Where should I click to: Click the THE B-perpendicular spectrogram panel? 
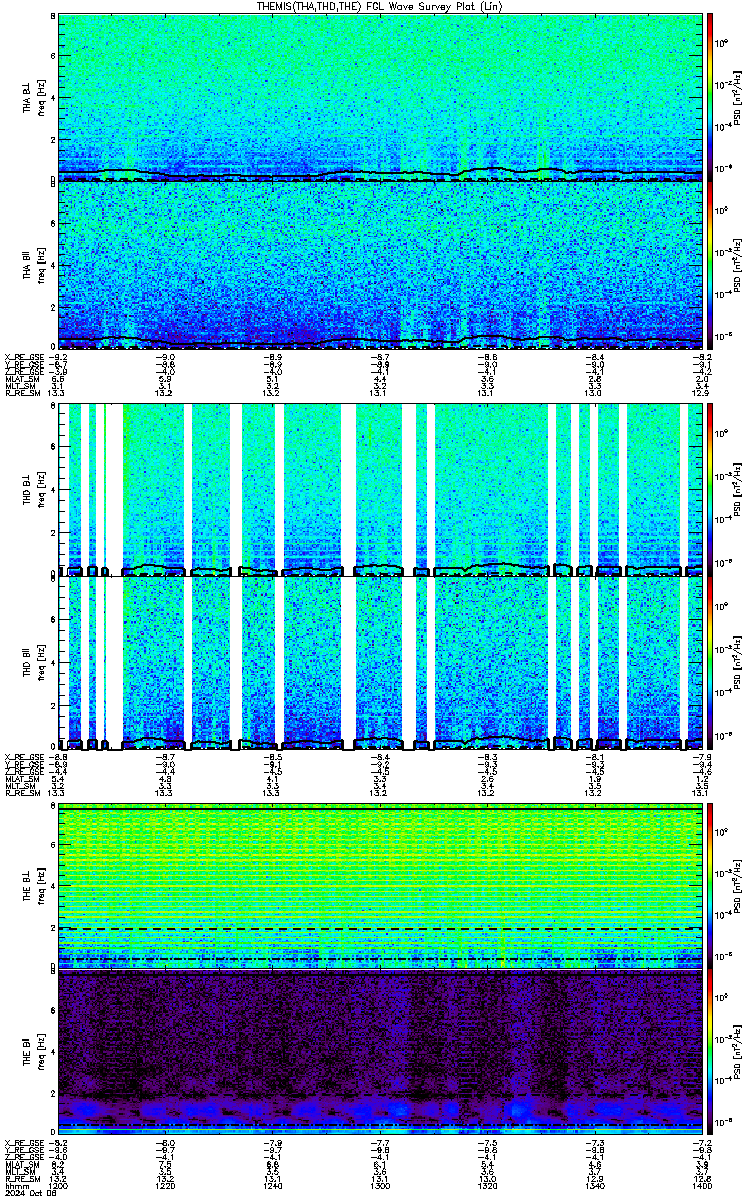click(x=381, y=886)
